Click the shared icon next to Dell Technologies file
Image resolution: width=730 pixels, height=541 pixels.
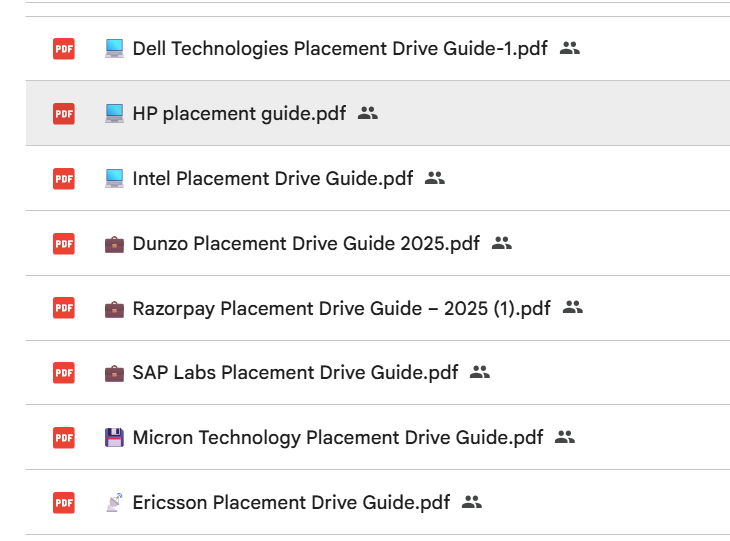pos(570,48)
